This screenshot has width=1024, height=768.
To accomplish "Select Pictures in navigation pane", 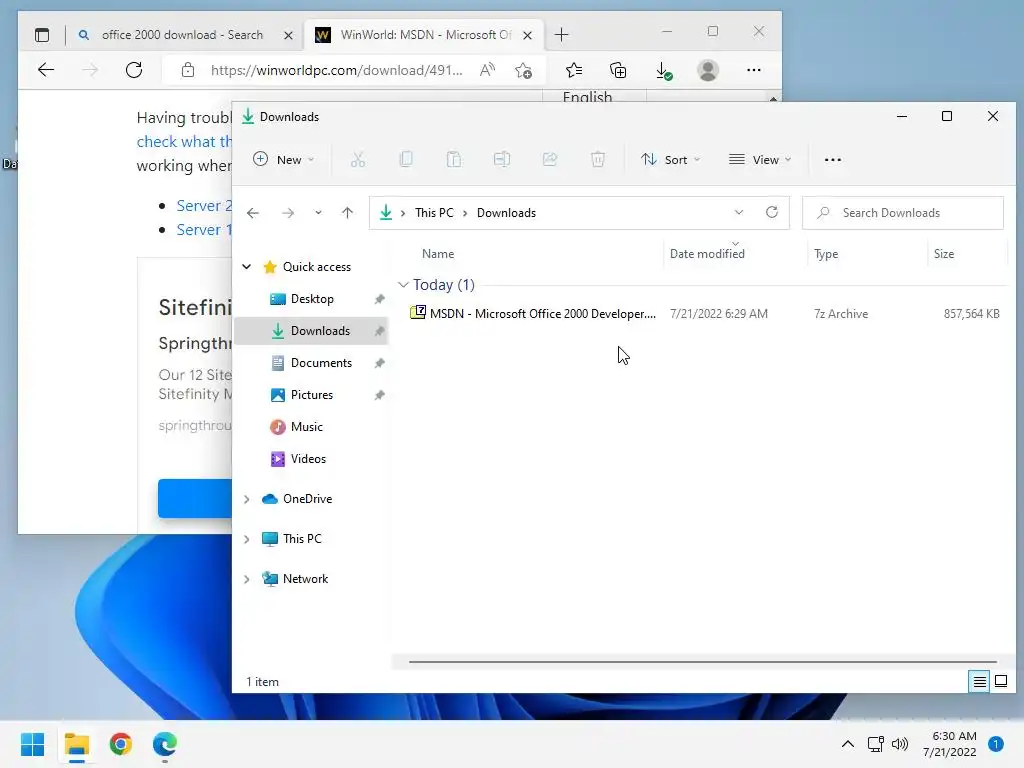I will point(312,394).
